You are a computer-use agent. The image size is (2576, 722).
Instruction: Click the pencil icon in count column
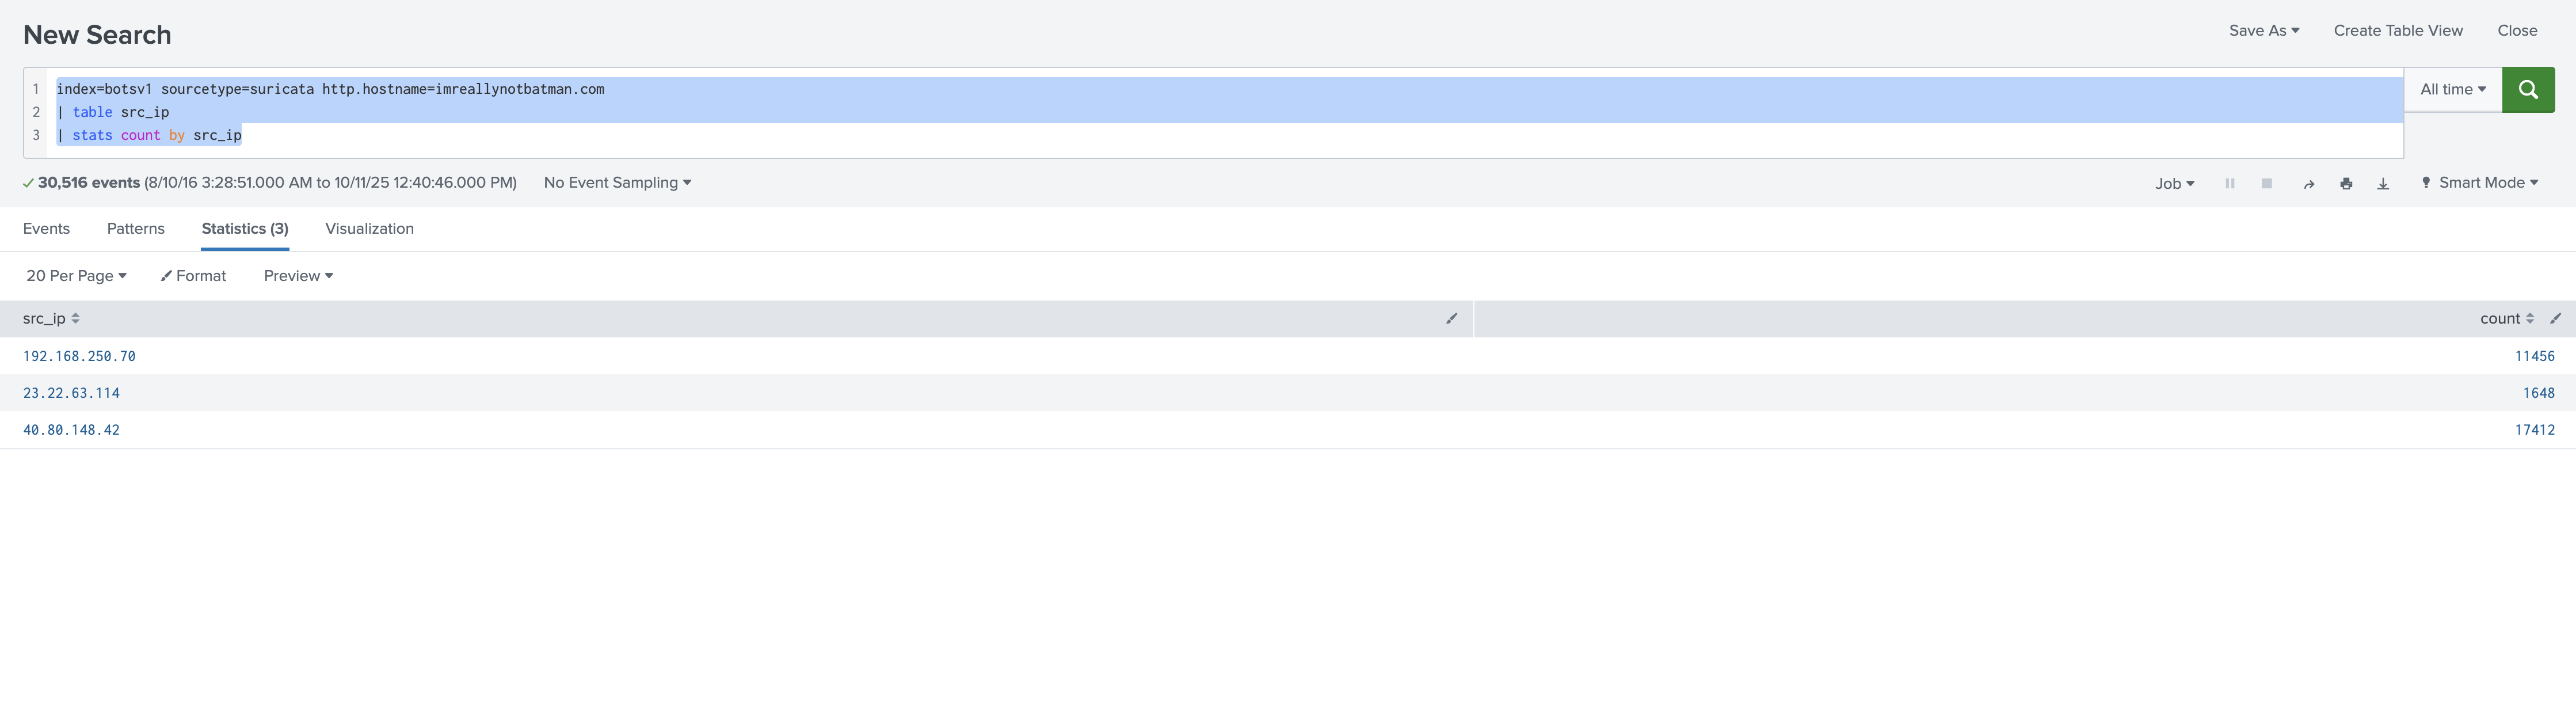2554,319
